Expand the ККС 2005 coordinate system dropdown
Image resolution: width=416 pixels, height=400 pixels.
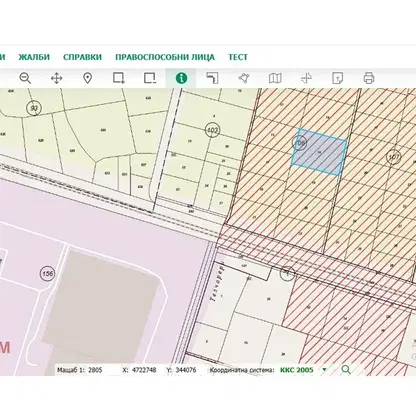point(324,370)
